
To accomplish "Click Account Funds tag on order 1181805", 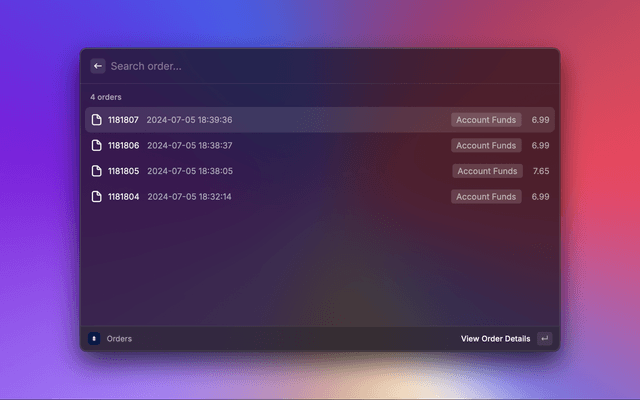I will (486, 171).
